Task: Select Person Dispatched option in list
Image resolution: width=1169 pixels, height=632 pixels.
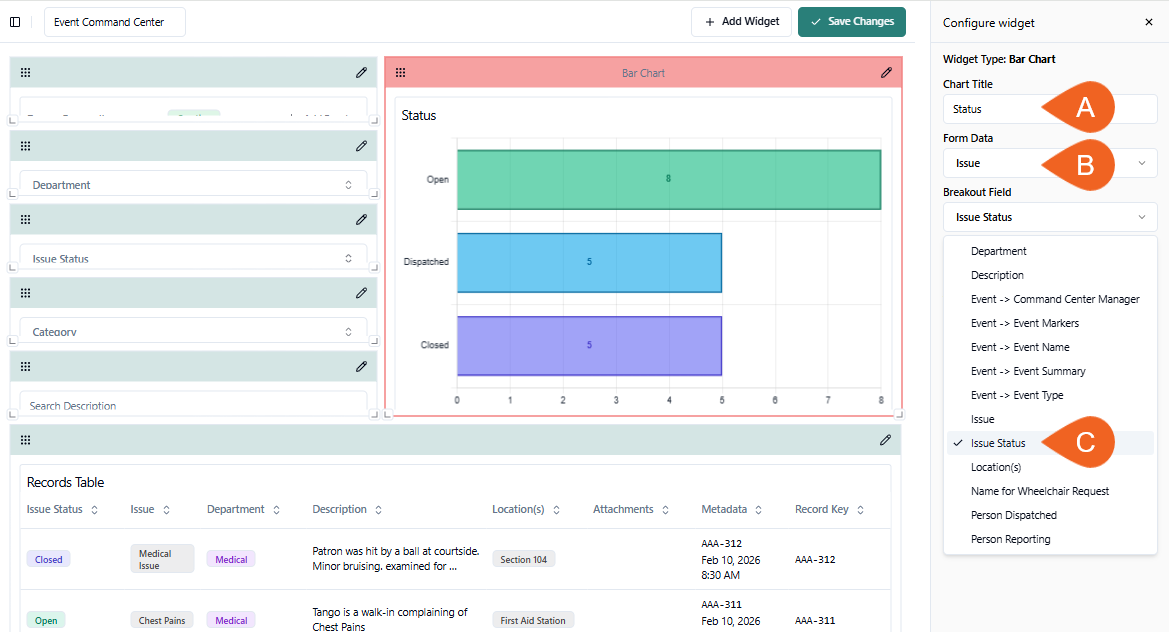Action: [1013, 515]
